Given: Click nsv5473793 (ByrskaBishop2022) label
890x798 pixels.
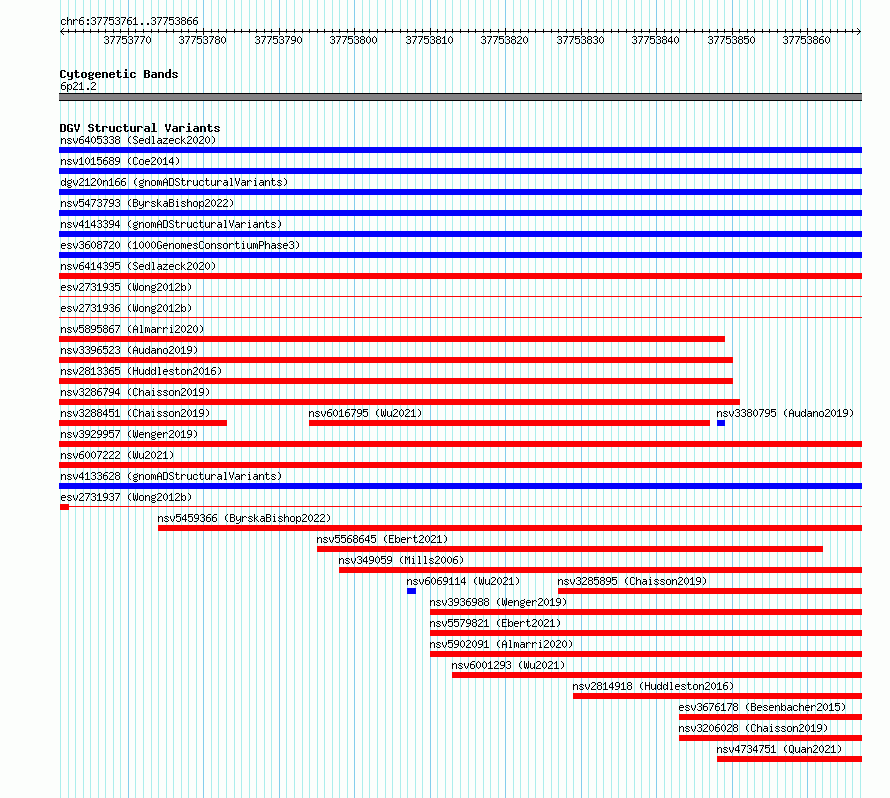Looking at the screenshot, I should (x=147, y=203).
